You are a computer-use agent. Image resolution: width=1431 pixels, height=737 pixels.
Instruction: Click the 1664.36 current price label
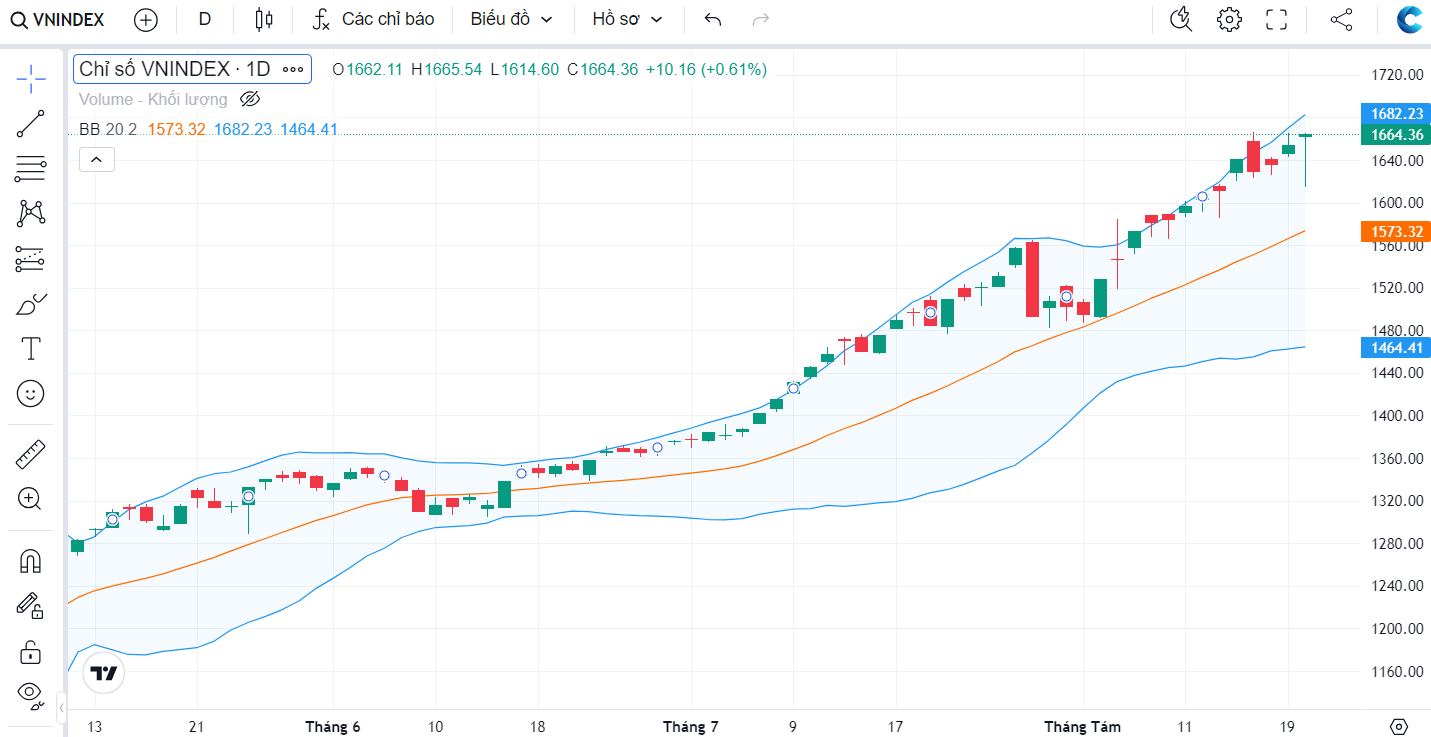tap(1396, 135)
